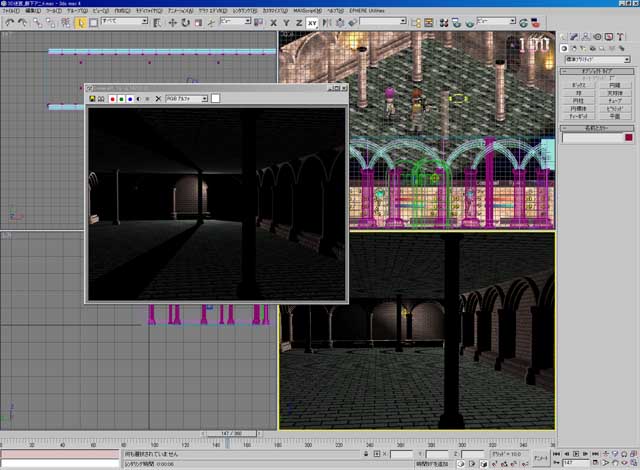Click the object name input field

593,137
